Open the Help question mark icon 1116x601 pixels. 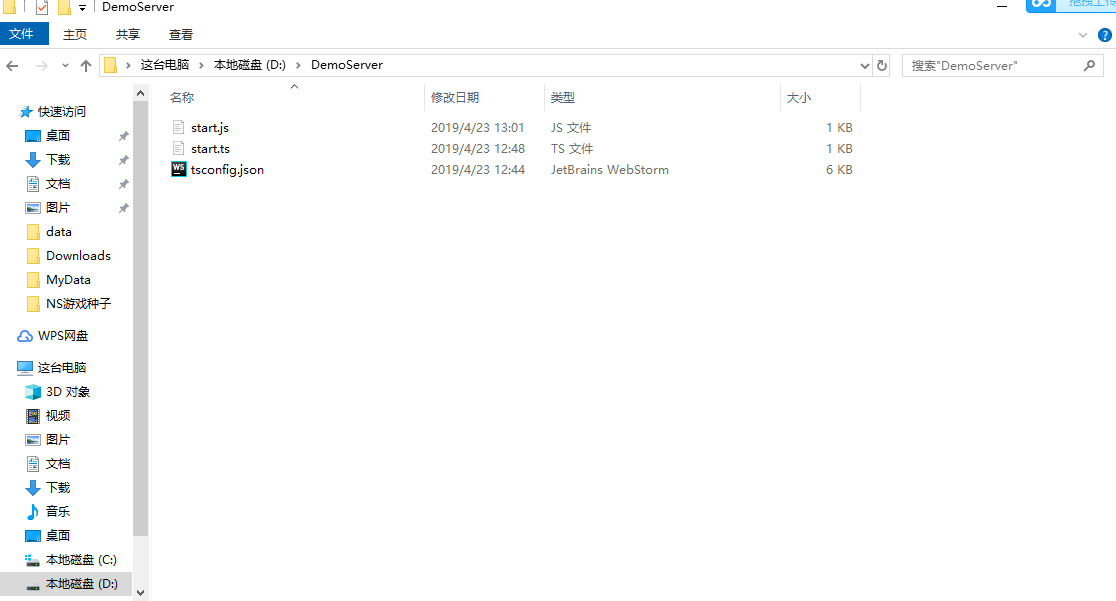coord(1105,35)
